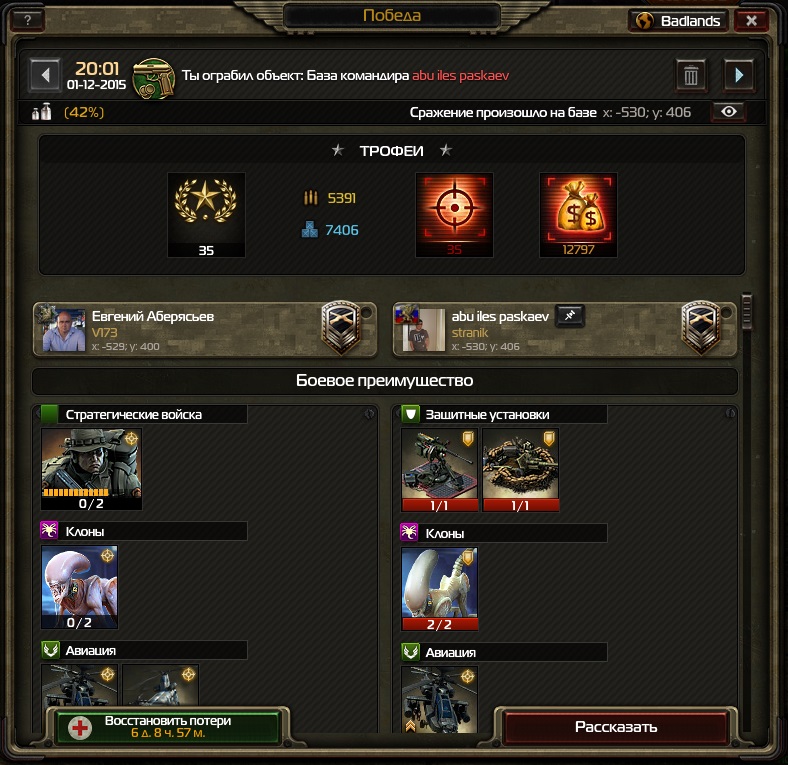788x765 pixels.
Task: Go to next report with right arrow
Action: point(739,75)
